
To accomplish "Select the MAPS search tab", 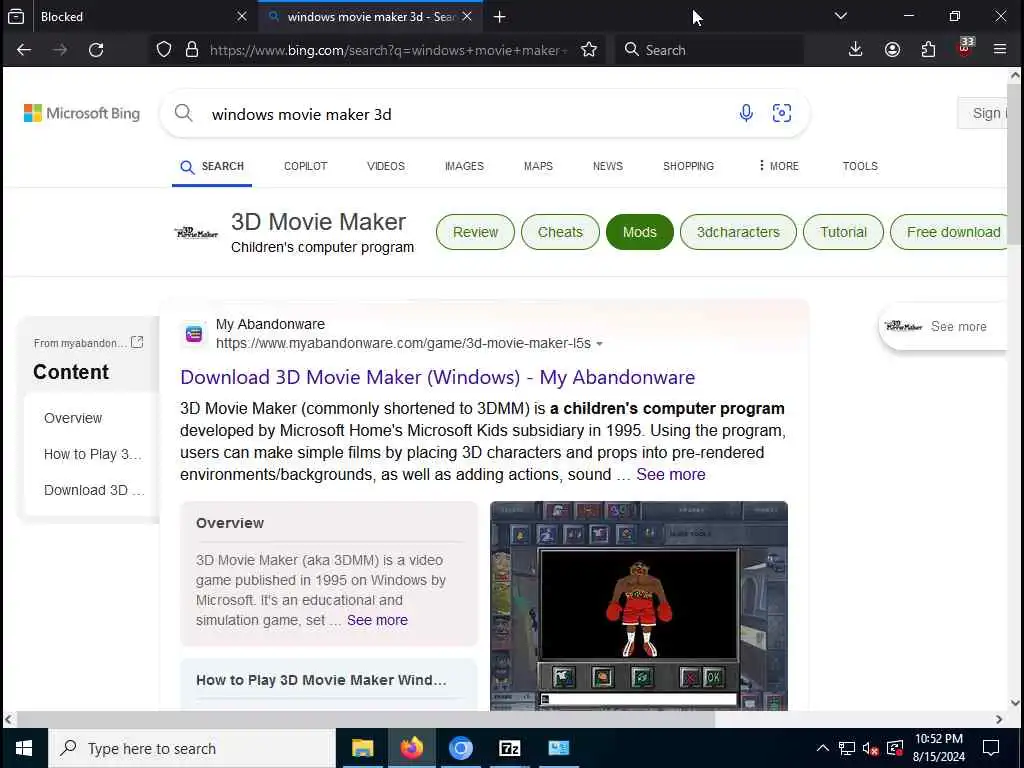I will [538, 167].
